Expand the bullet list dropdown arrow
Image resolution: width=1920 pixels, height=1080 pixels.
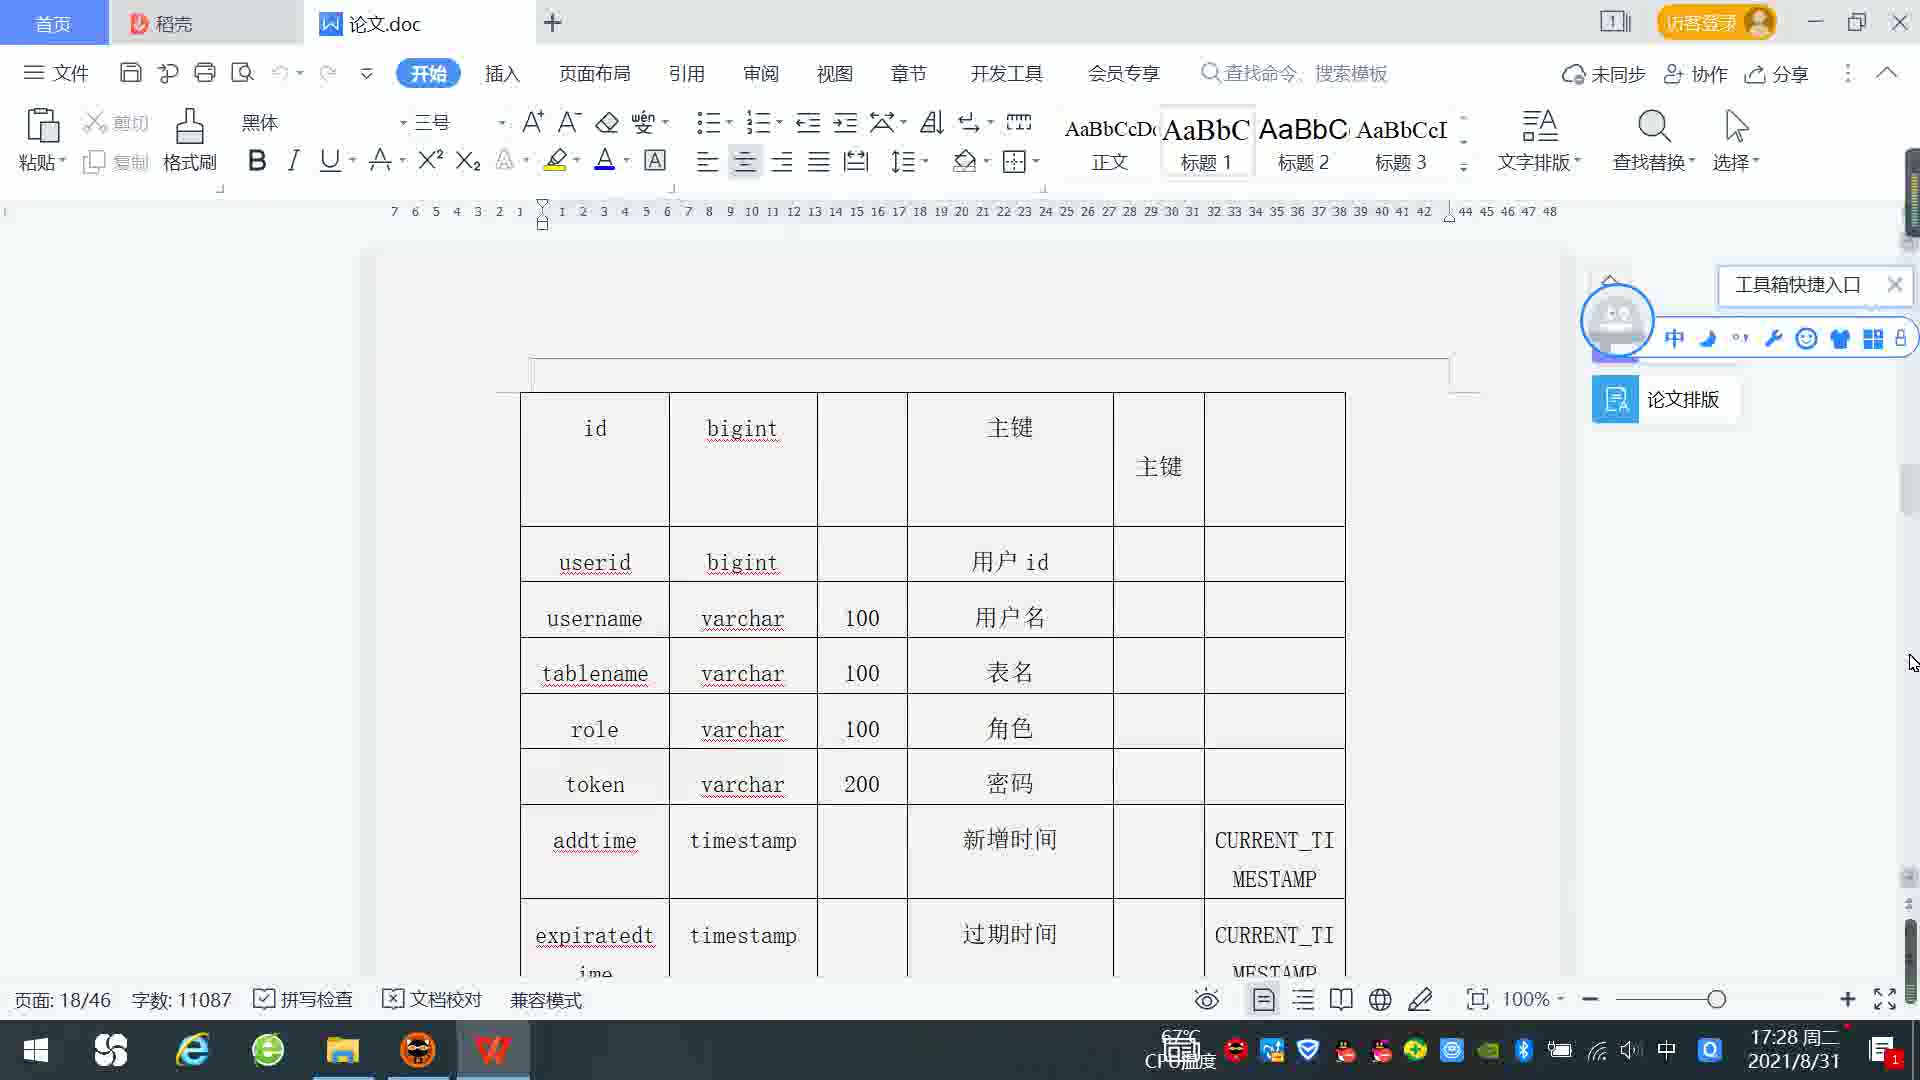(x=729, y=122)
